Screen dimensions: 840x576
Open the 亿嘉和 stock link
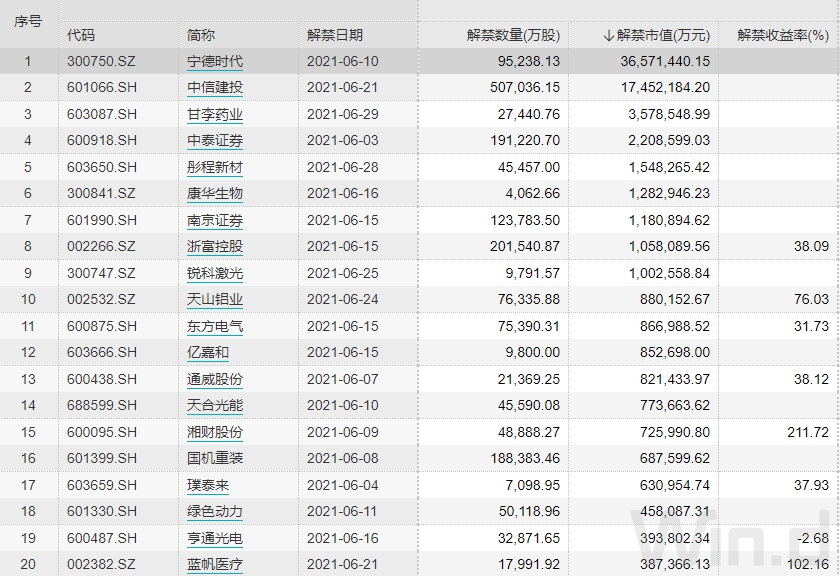click(208, 353)
